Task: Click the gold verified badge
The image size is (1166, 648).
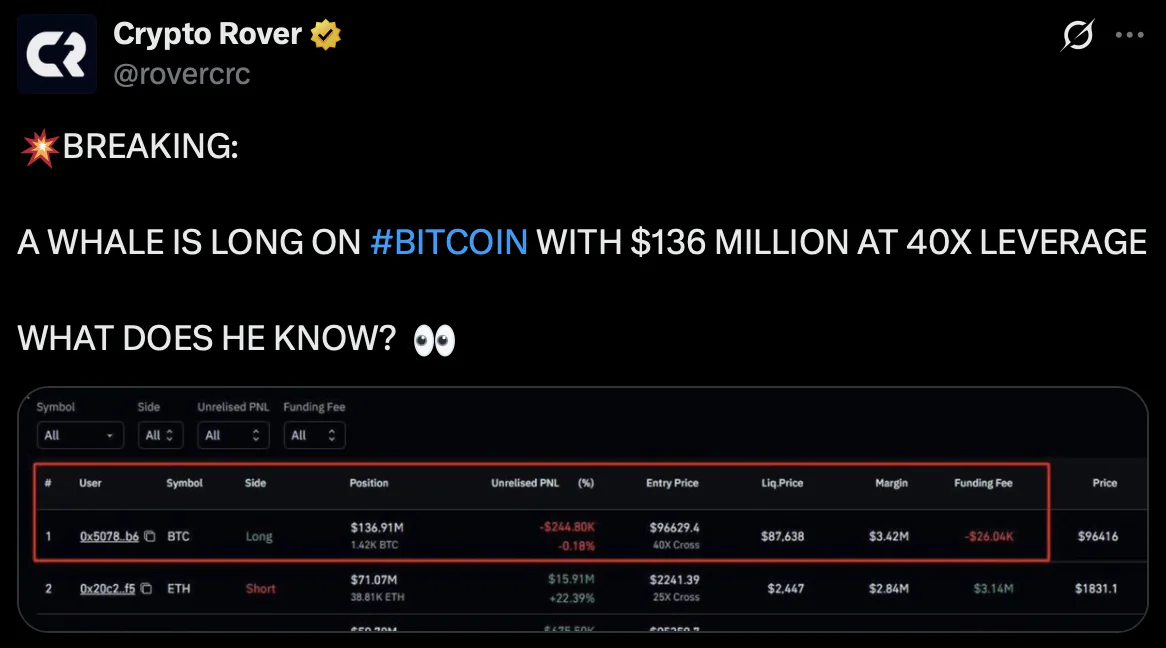Action: (325, 34)
